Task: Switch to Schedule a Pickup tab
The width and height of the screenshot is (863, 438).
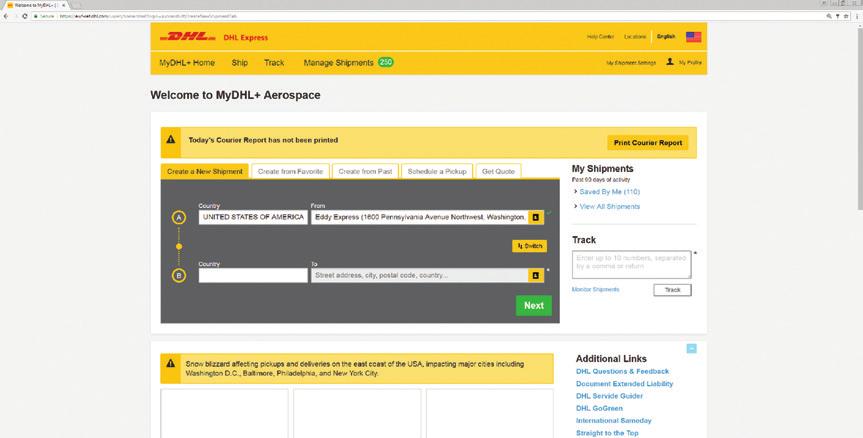Action: (437, 172)
